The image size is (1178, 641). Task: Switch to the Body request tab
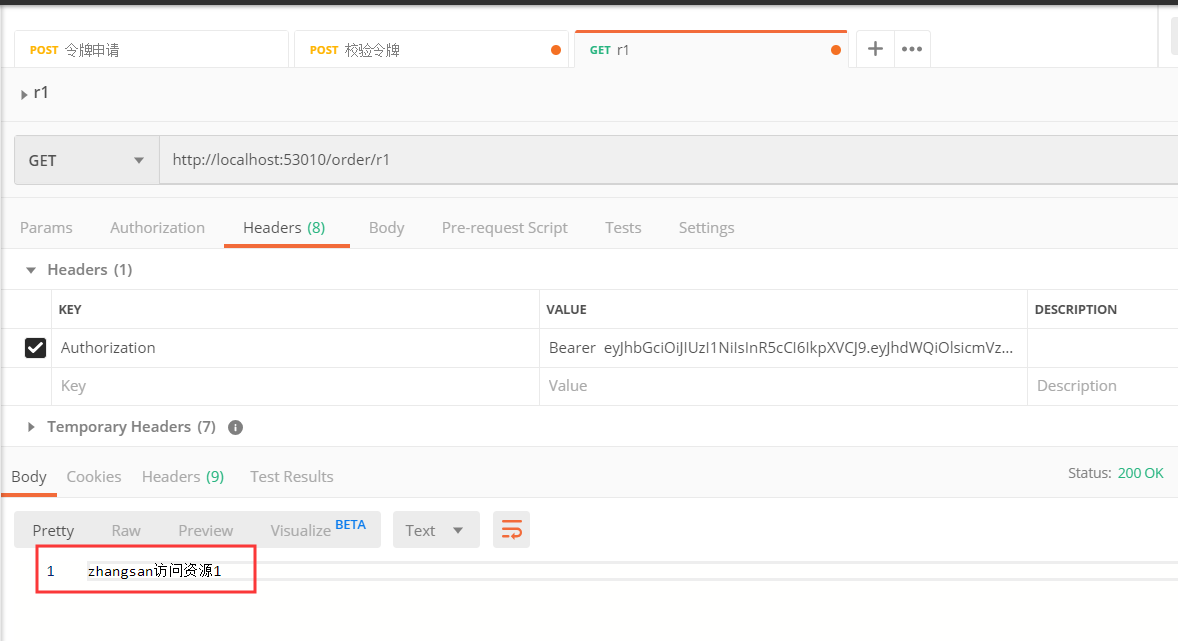[x=386, y=227]
